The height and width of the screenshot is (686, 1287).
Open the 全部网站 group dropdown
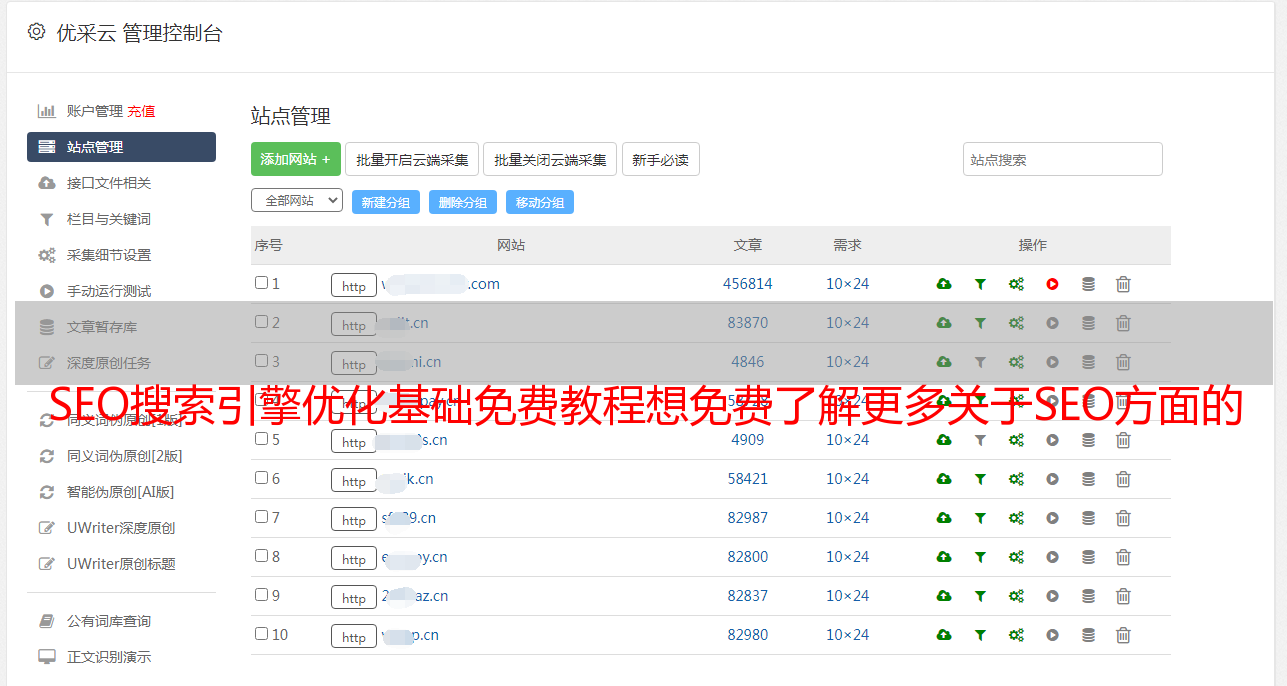click(297, 200)
